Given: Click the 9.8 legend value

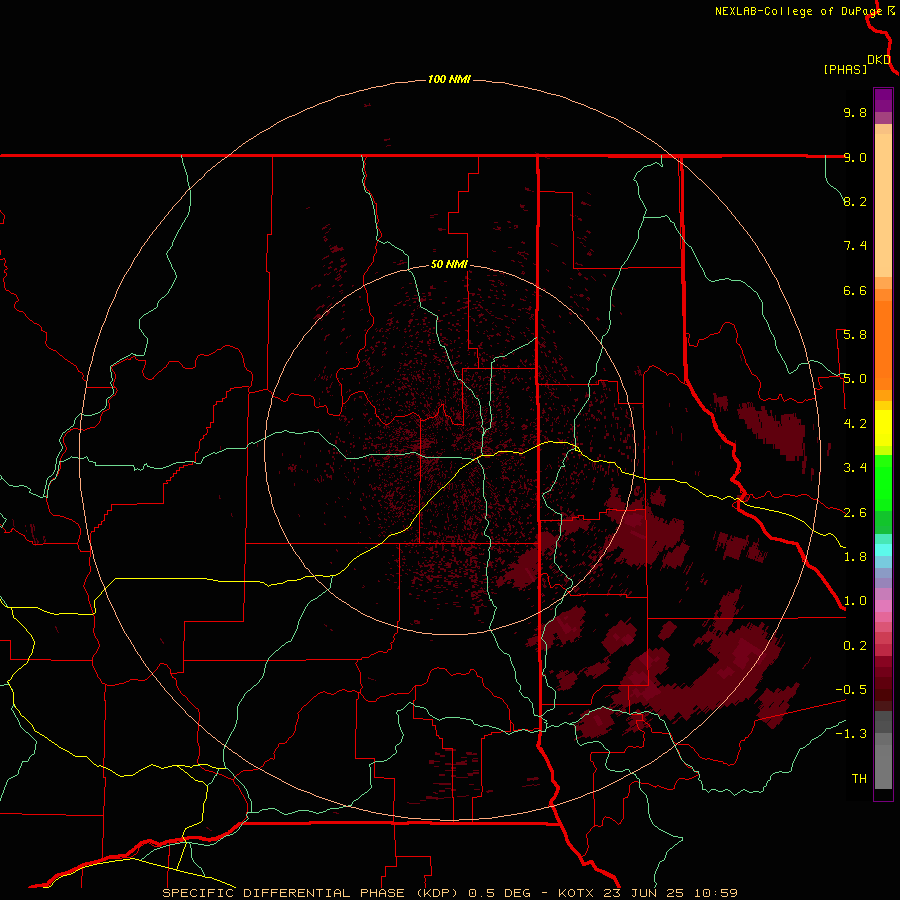Looking at the screenshot, I should point(855,112).
